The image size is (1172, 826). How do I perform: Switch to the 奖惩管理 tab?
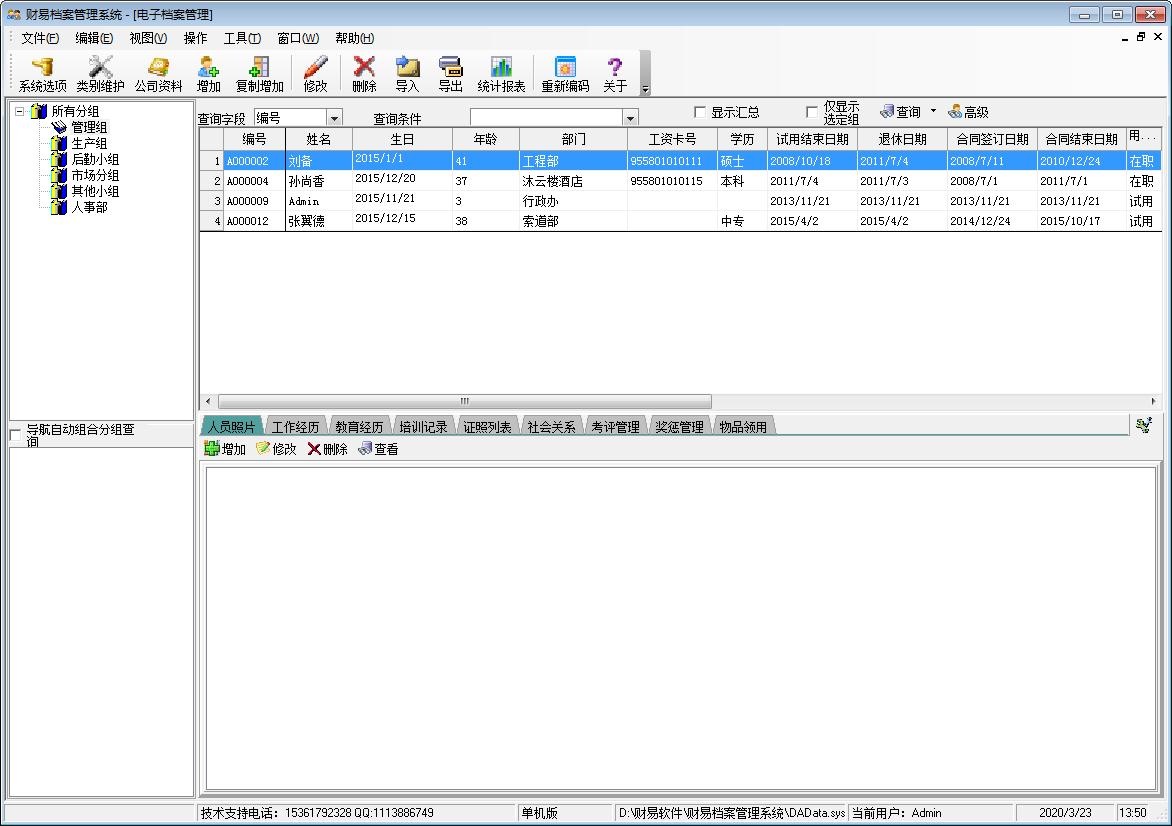(679, 427)
